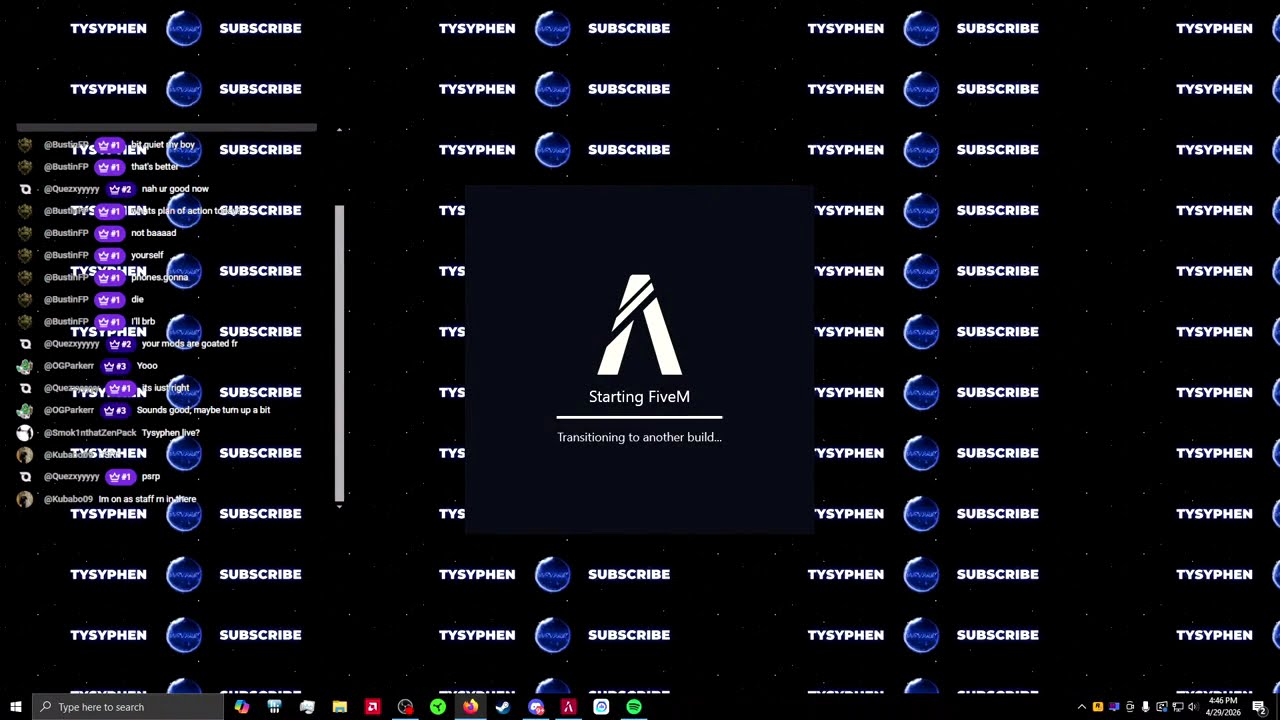Click 'Transitioning to another build...' status text

click(x=639, y=437)
